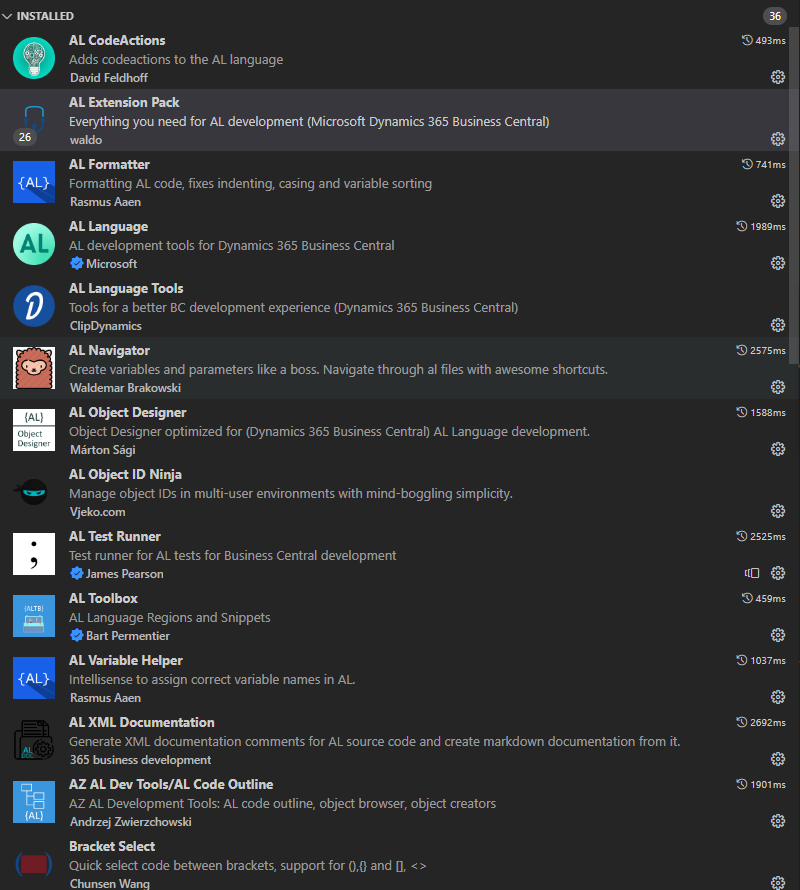The width and height of the screenshot is (800, 890).
Task: Open manage gear for Bracket Select
Action: [778, 883]
